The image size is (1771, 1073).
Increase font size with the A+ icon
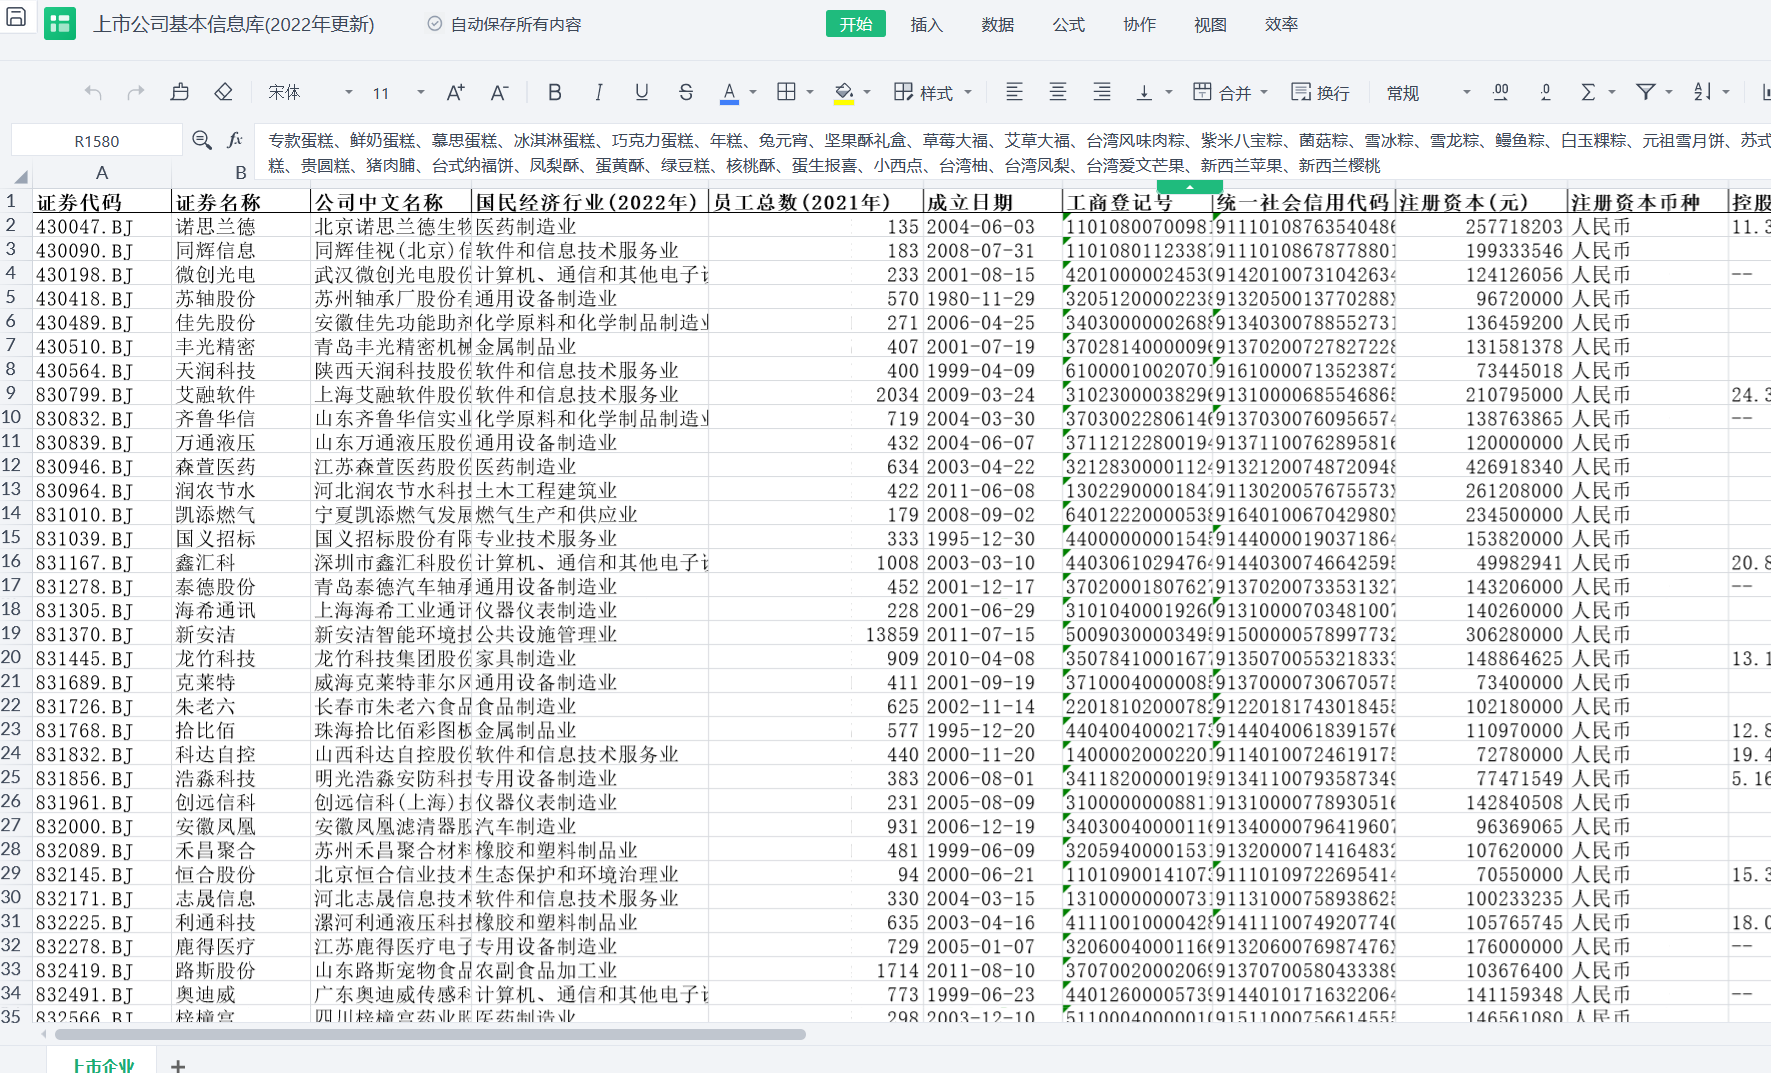[455, 93]
